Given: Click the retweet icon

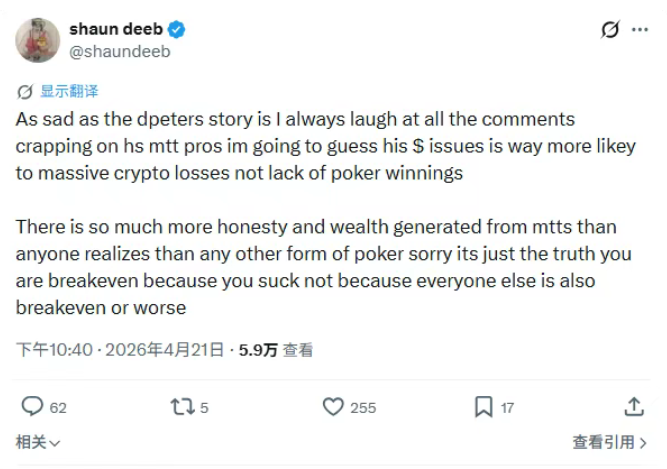Looking at the screenshot, I should pyautogui.click(x=182, y=407).
